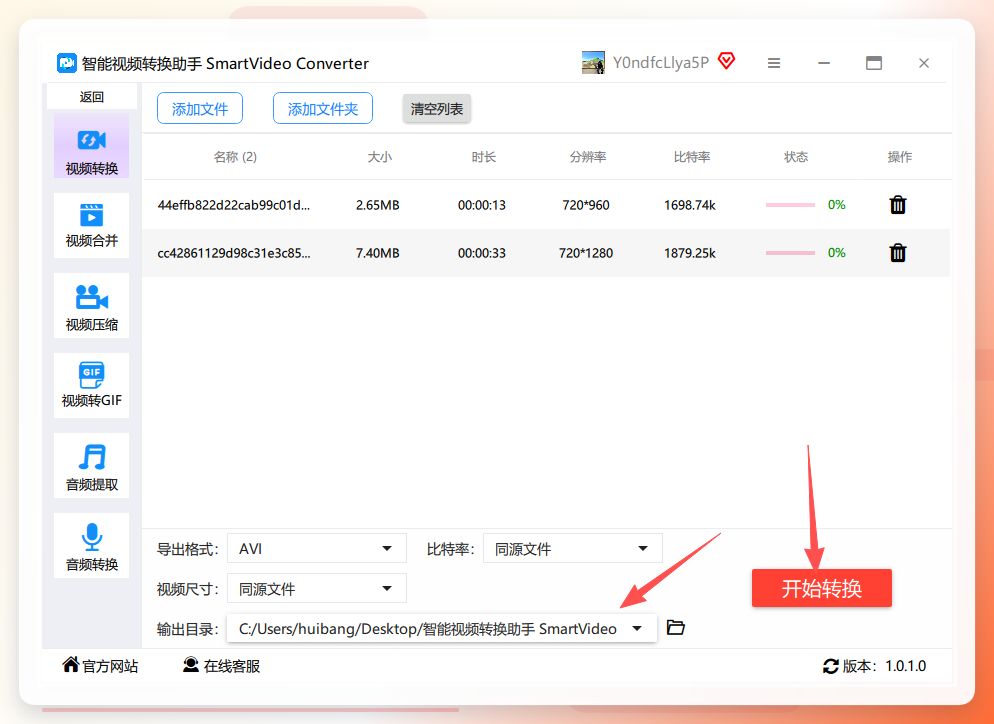Click the 分辨率 column header

(588, 157)
